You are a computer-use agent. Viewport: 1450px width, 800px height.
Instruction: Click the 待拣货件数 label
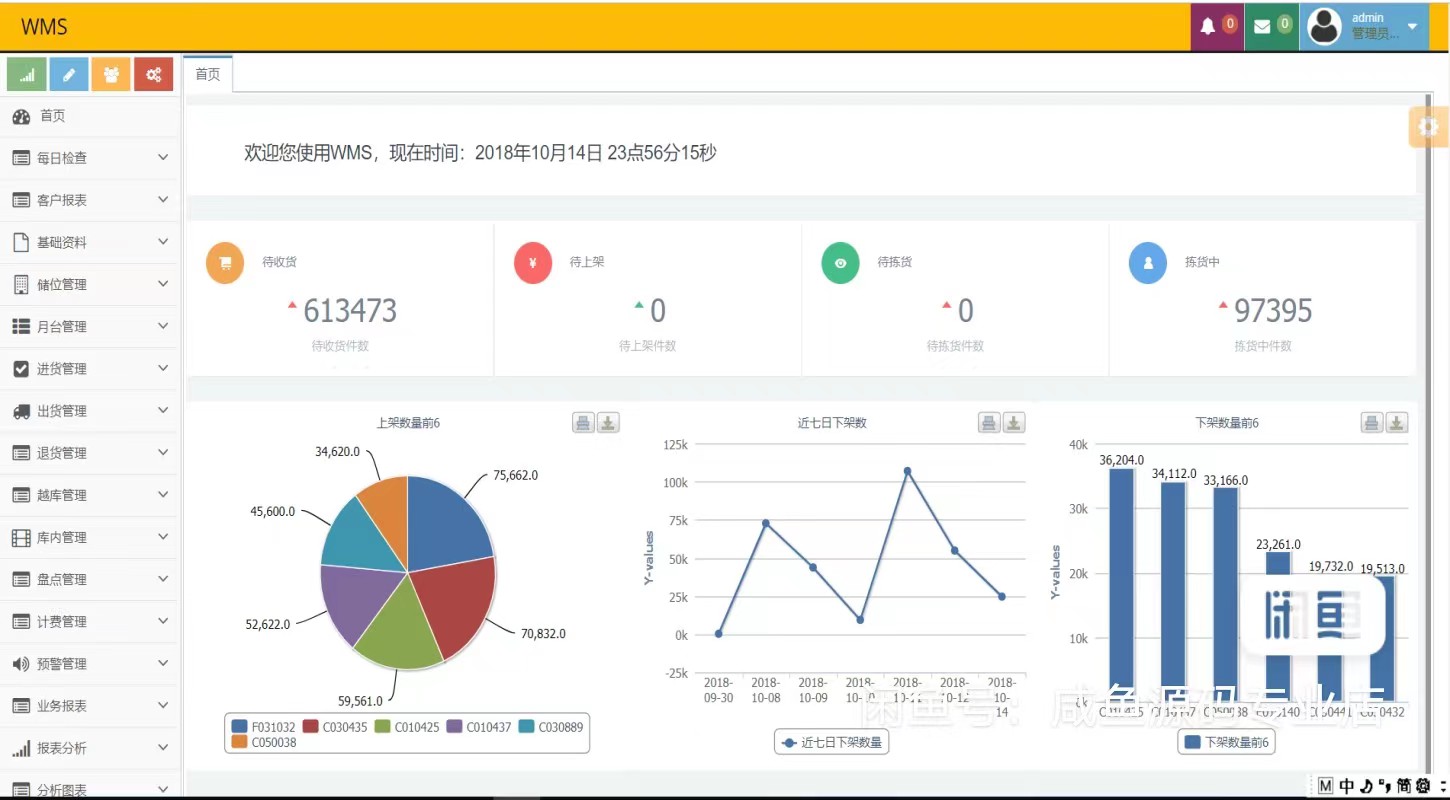[x=955, y=346]
